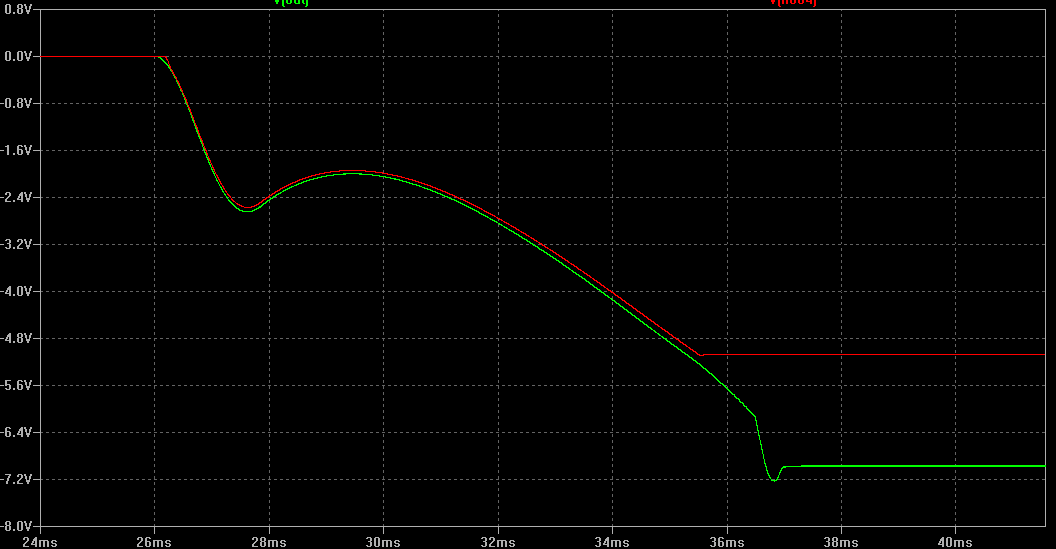Viewport: 1056px width, 549px height.
Task: Click the -4.8V vertical axis label
Action: [x=16, y=338]
